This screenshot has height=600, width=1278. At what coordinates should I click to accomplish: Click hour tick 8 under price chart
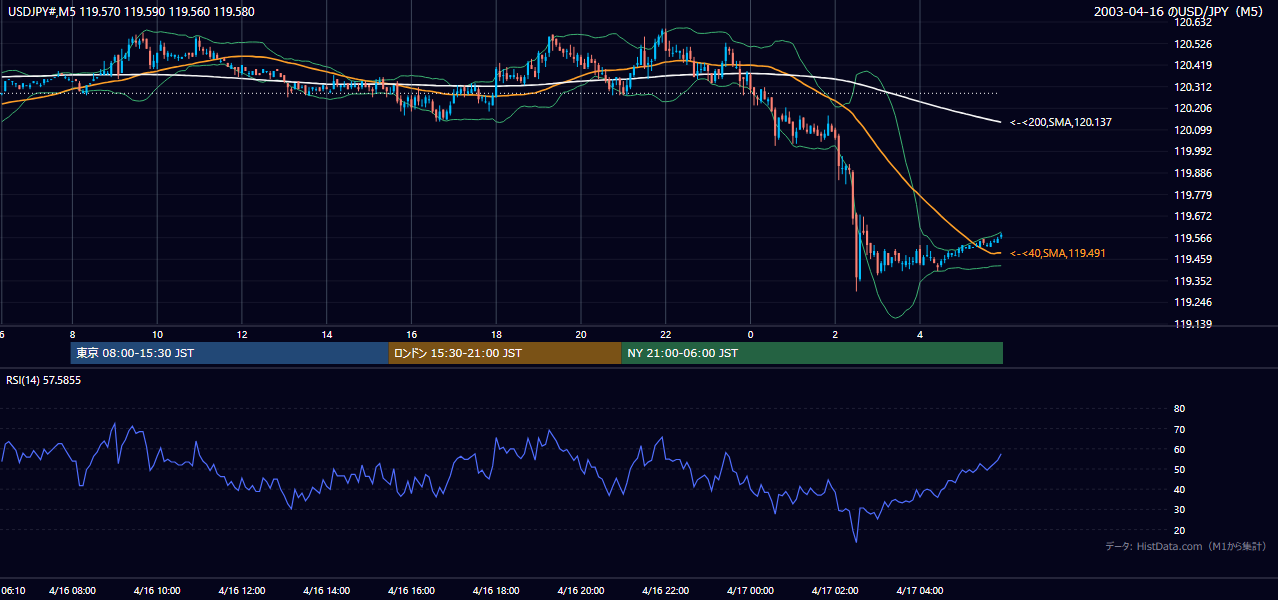[x=72, y=334]
